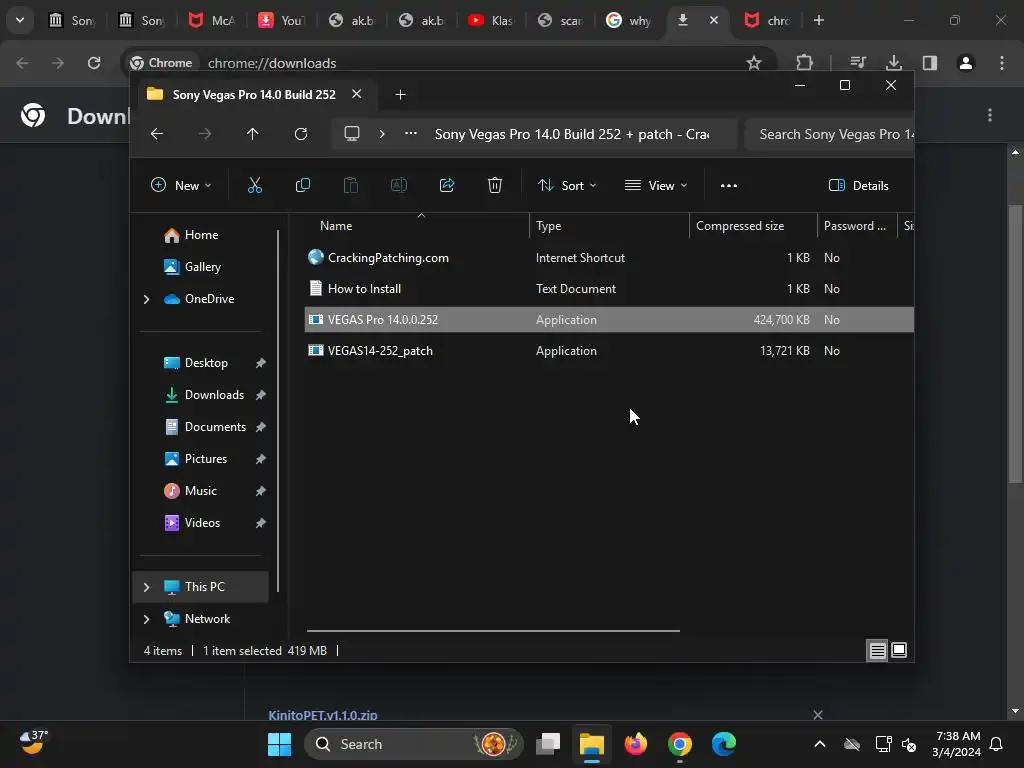Open Chrome tab search dropdown arrow
Viewport: 1024px width, 768px height.
20,20
